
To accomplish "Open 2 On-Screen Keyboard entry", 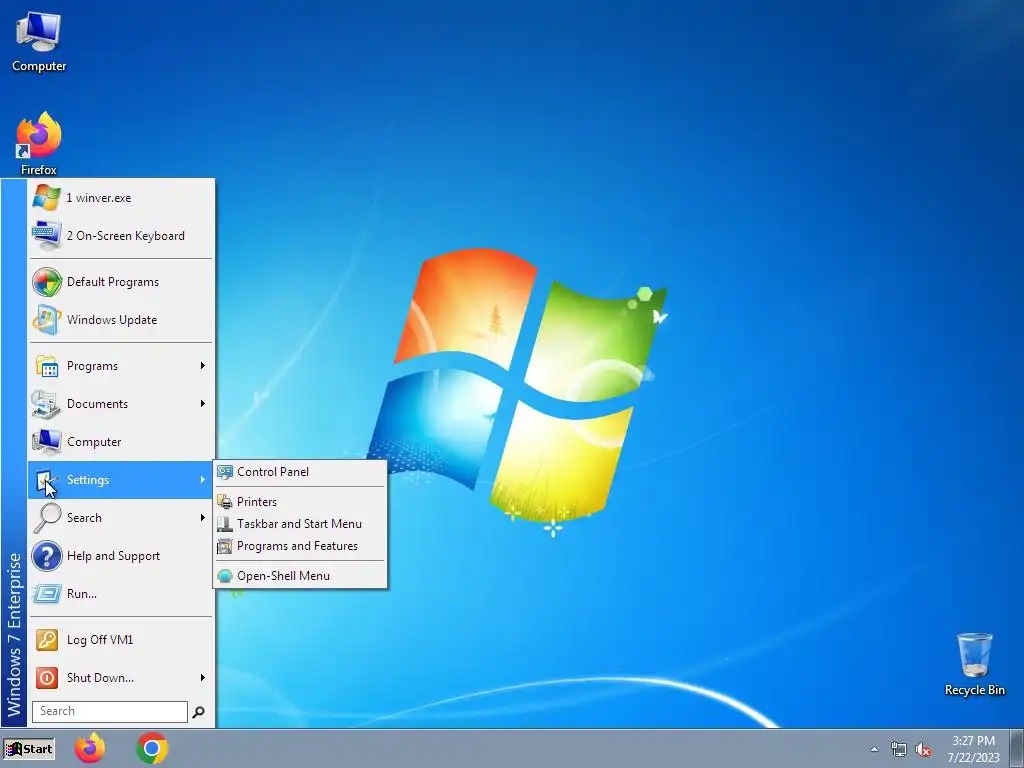I will point(121,235).
